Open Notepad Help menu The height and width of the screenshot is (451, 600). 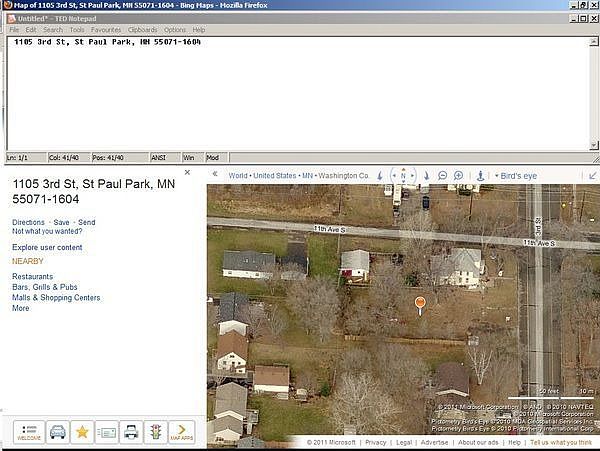click(199, 30)
